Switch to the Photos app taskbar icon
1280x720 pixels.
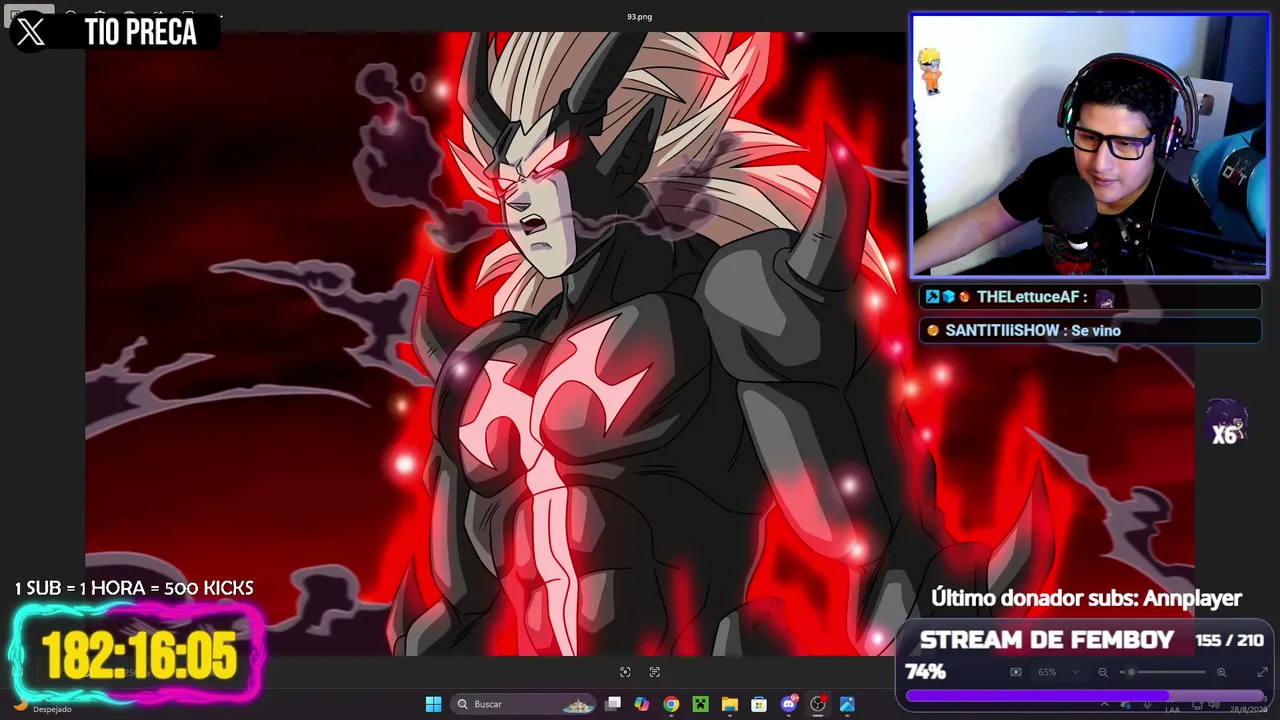847,704
